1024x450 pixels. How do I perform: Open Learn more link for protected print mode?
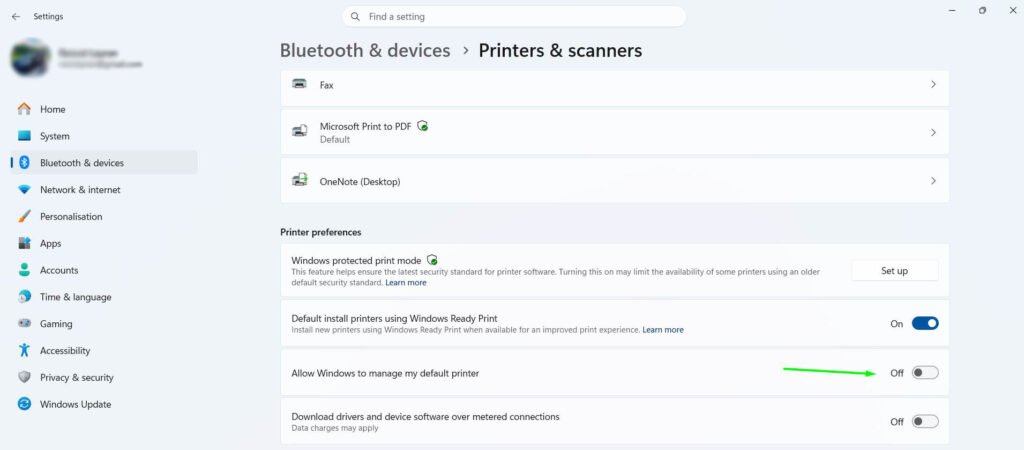406,283
